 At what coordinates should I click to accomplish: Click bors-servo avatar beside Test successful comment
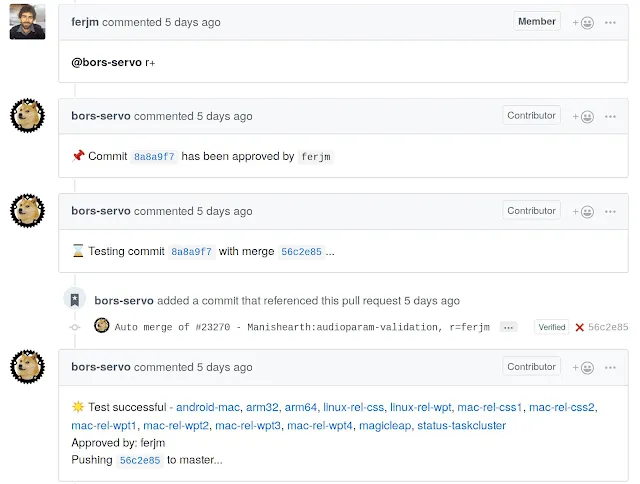[x=27, y=367]
